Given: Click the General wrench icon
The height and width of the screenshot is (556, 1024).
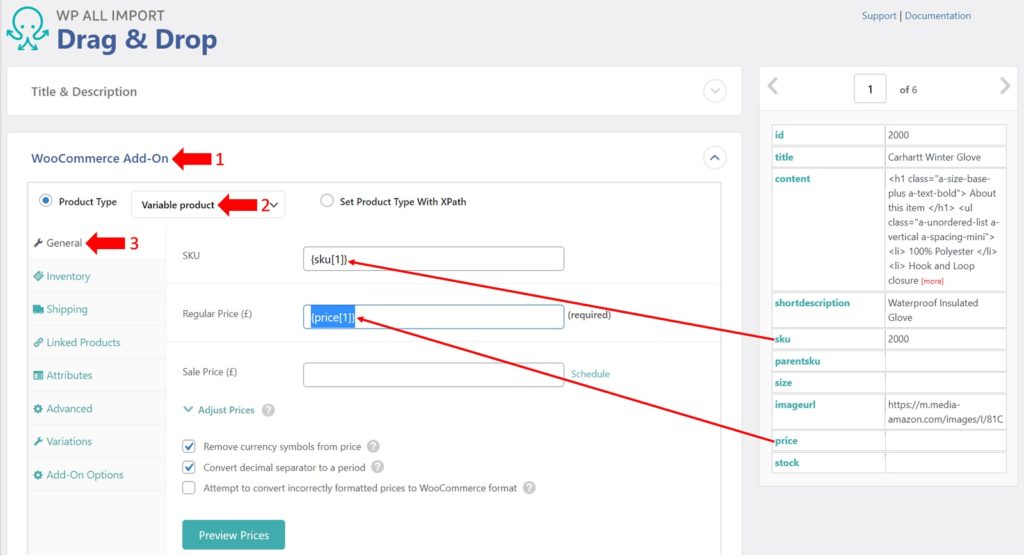Looking at the screenshot, I should pos(38,243).
